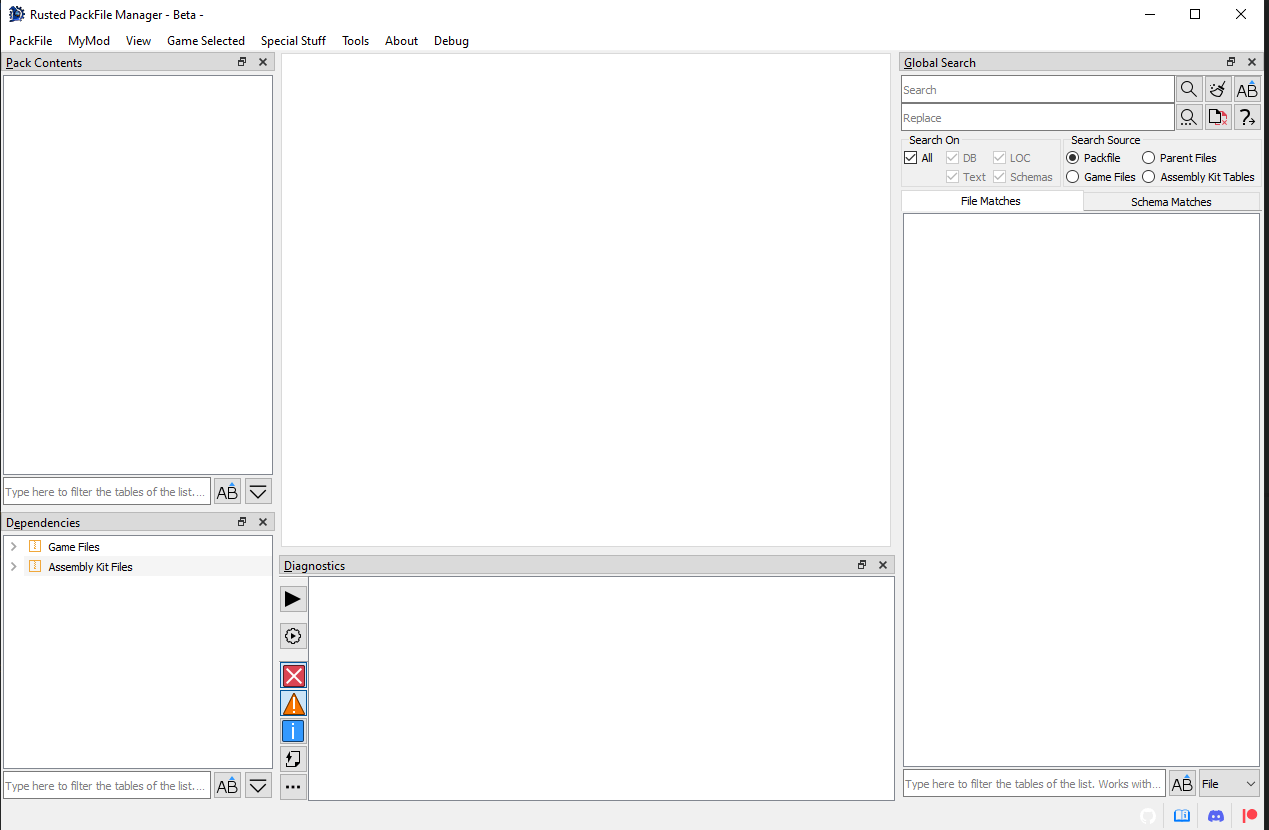Clear the Global Search field using the broom icon
1269x830 pixels.
click(x=1217, y=89)
